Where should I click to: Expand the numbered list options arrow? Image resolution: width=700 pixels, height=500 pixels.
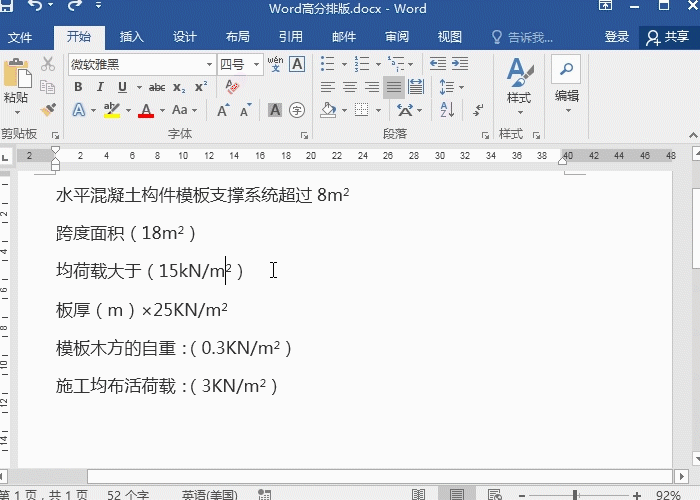378,64
